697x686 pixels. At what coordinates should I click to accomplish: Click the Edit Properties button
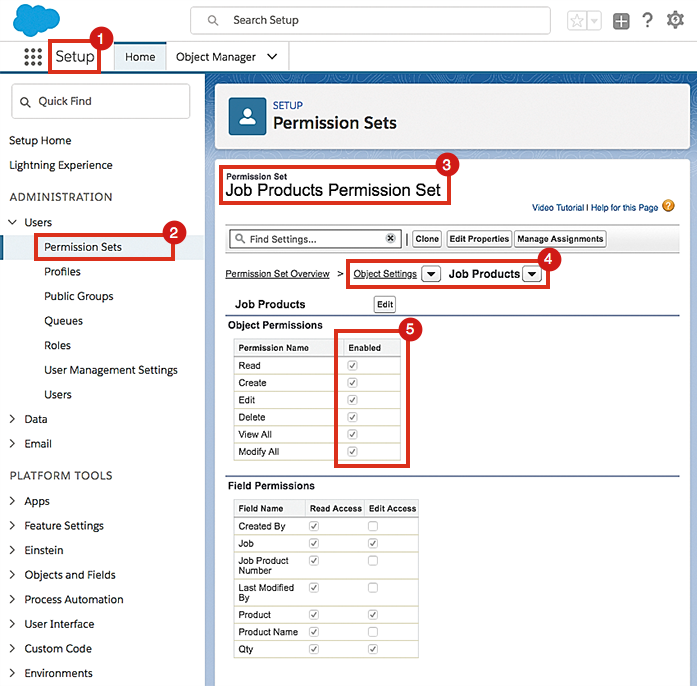coord(479,239)
